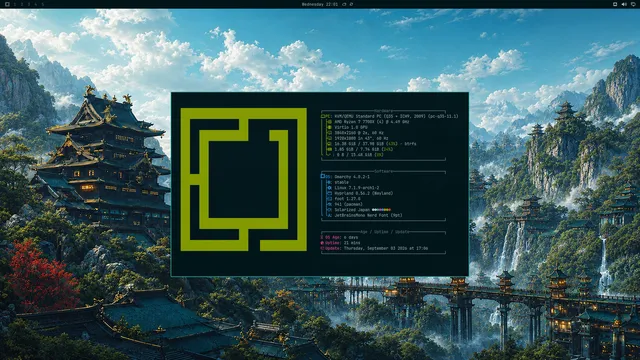Screen dimensions: 640x360
Task: Switch to workspace 4 in the top bar
Action: coord(36,4)
